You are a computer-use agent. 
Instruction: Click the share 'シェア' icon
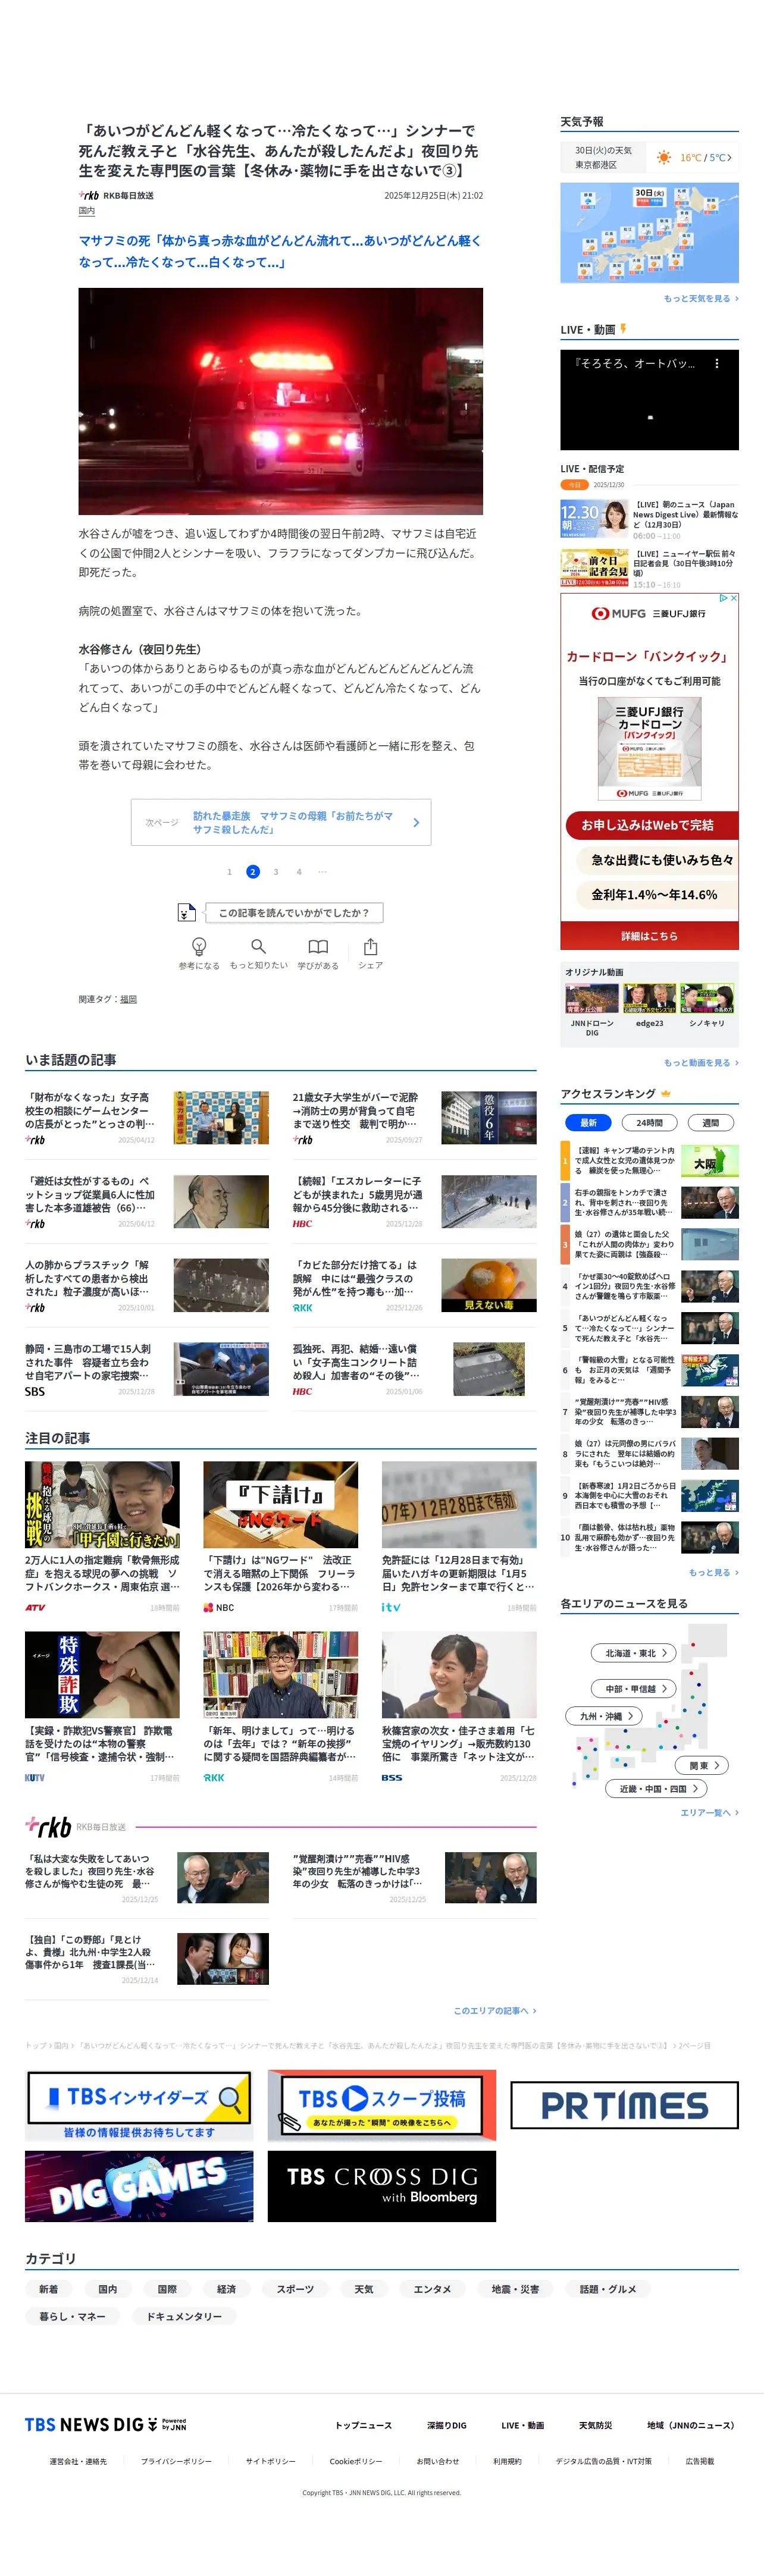371,946
